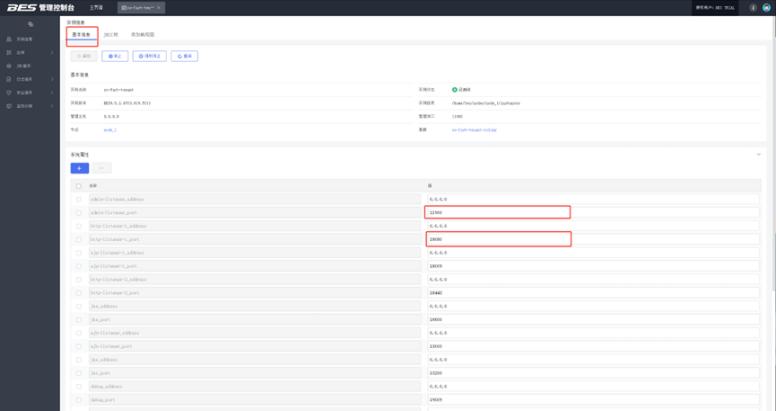The image size is (776, 411).
Task: Click the instance directory path value
Action: [485, 103]
